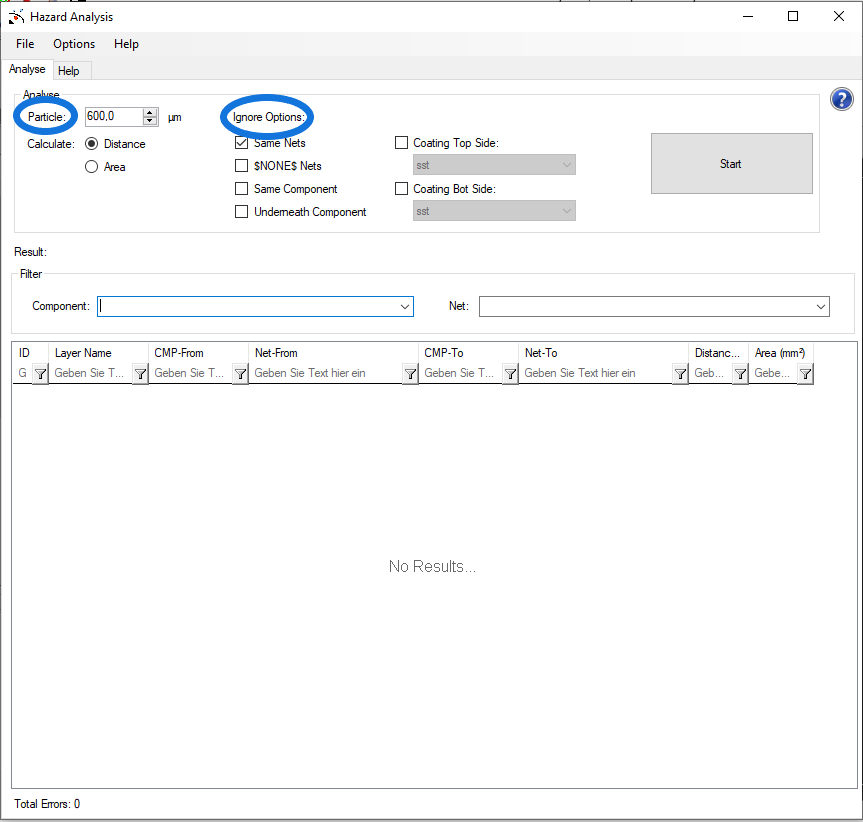Open filter icon for Area column
Viewport: 863px width, 822px height.
pos(805,374)
